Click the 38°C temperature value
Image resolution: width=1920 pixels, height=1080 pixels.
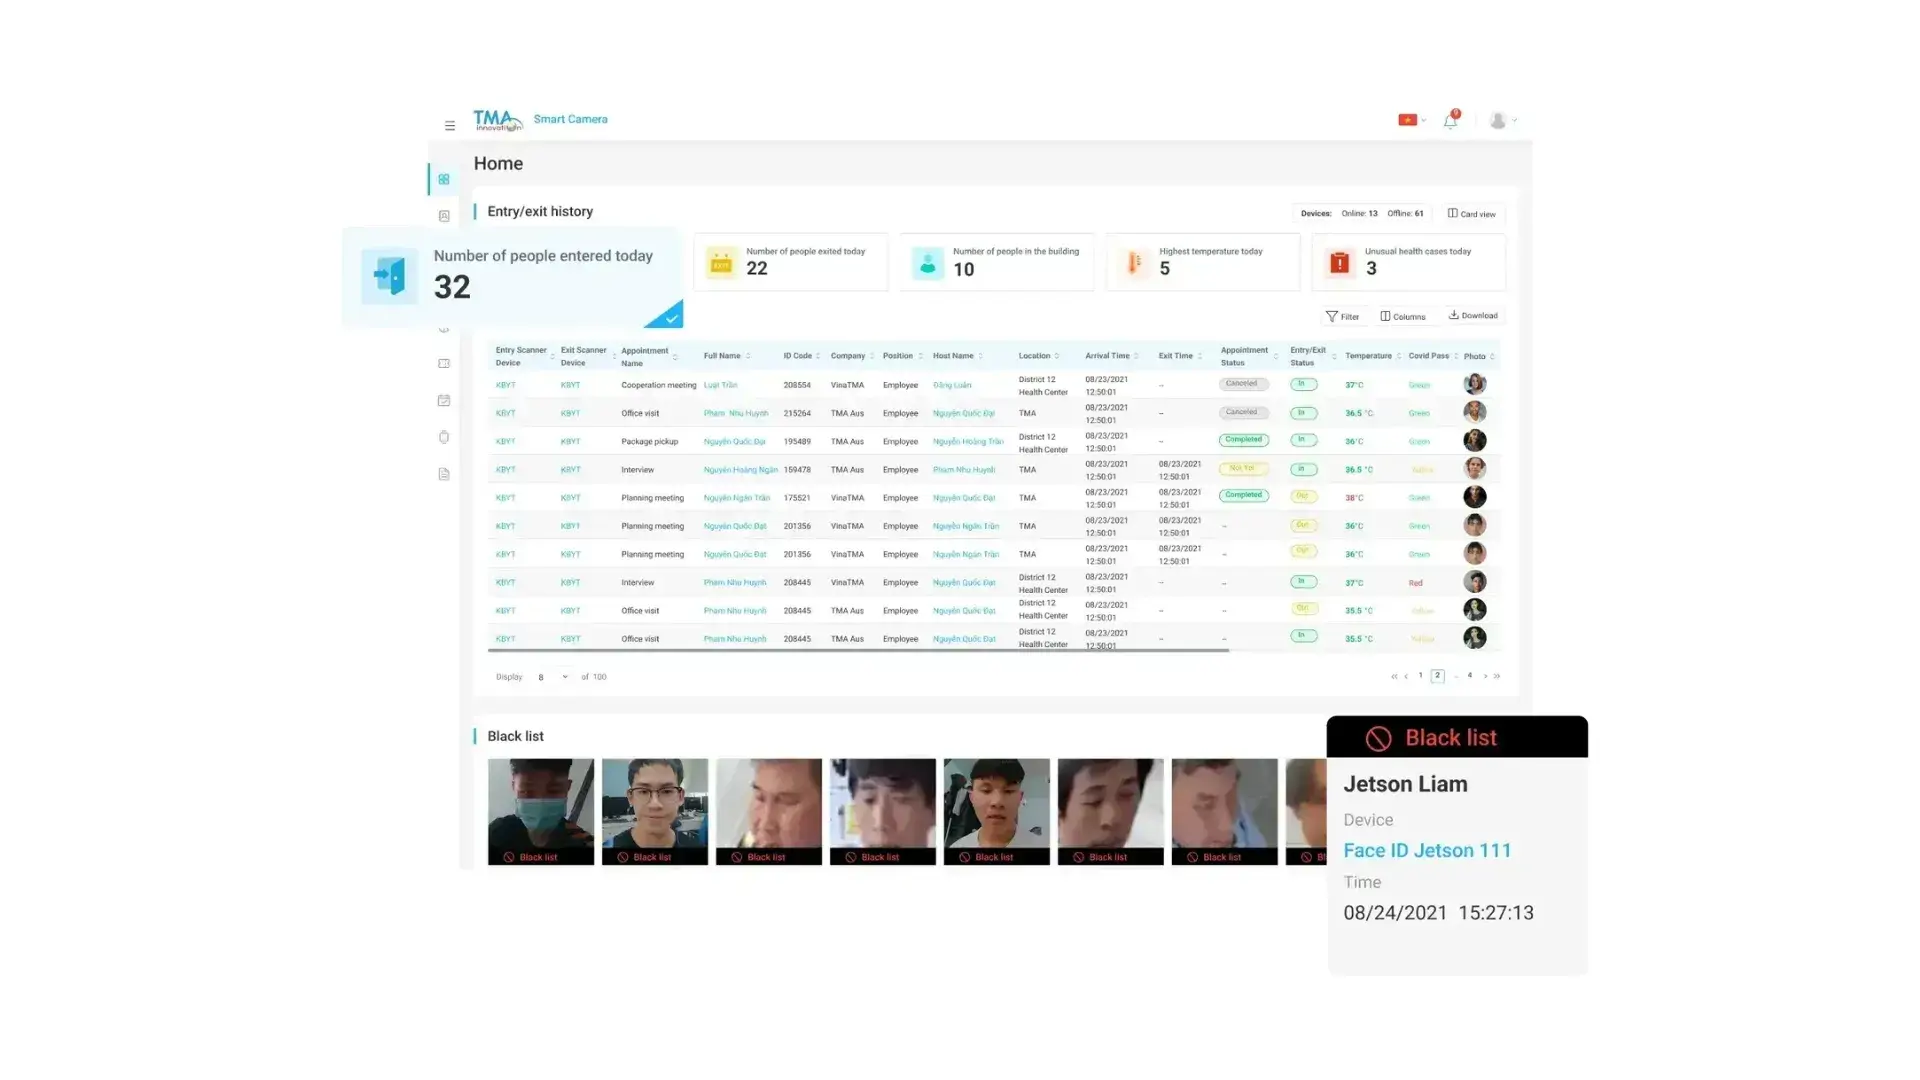(x=1354, y=498)
